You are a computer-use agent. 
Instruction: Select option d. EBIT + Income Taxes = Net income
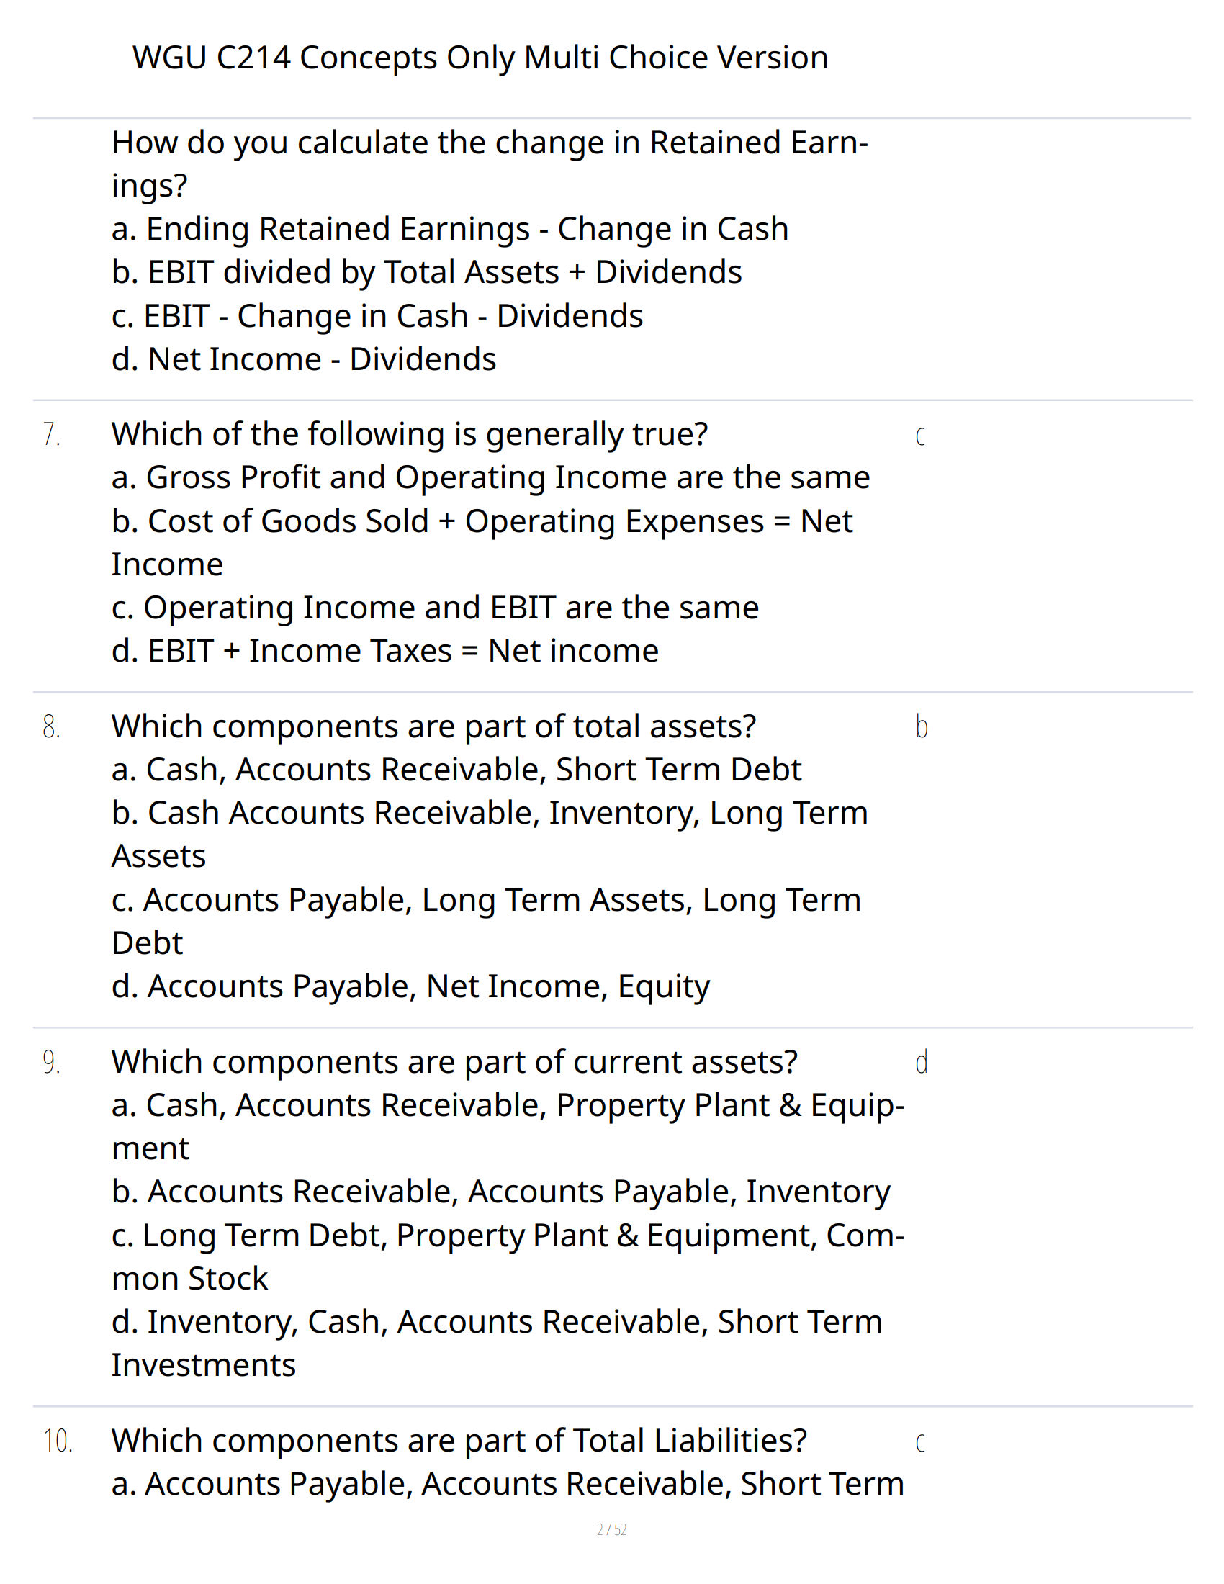(x=385, y=651)
